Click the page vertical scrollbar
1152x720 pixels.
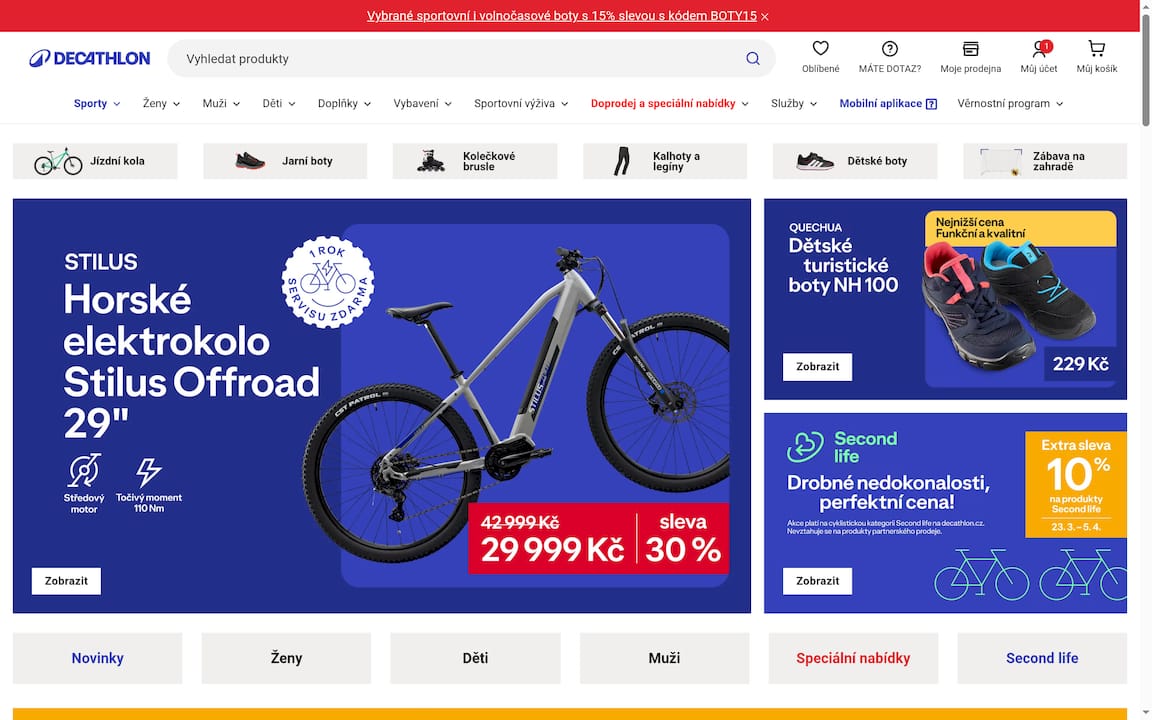(x=1146, y=360)
